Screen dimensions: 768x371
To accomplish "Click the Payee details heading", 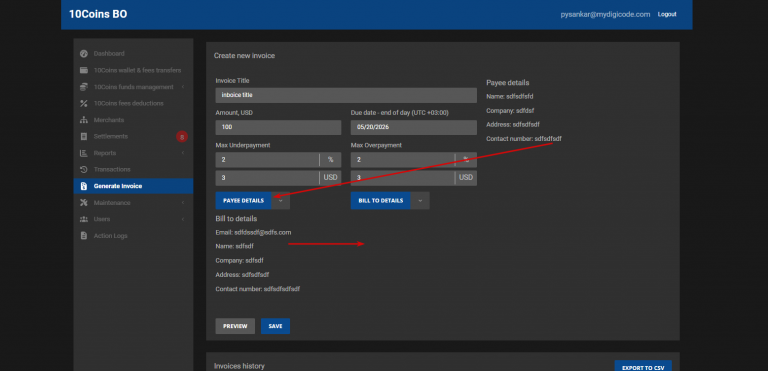I will coord(507,83).
